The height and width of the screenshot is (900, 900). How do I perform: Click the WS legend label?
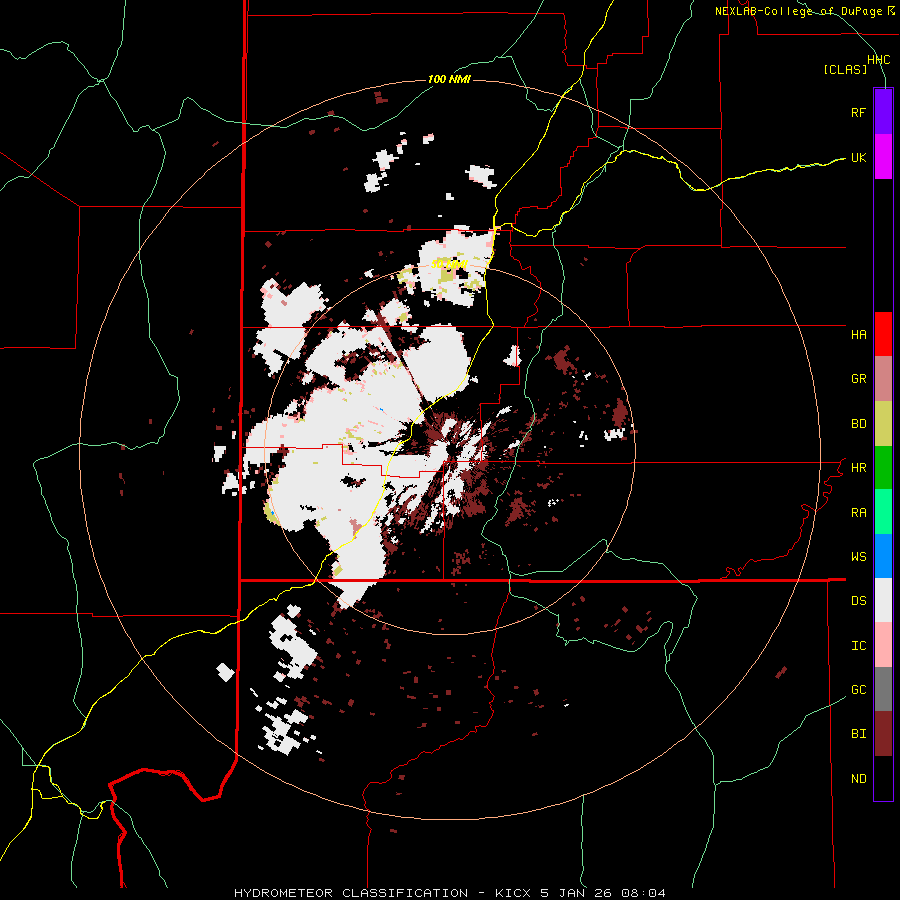[x=858, y=557]
